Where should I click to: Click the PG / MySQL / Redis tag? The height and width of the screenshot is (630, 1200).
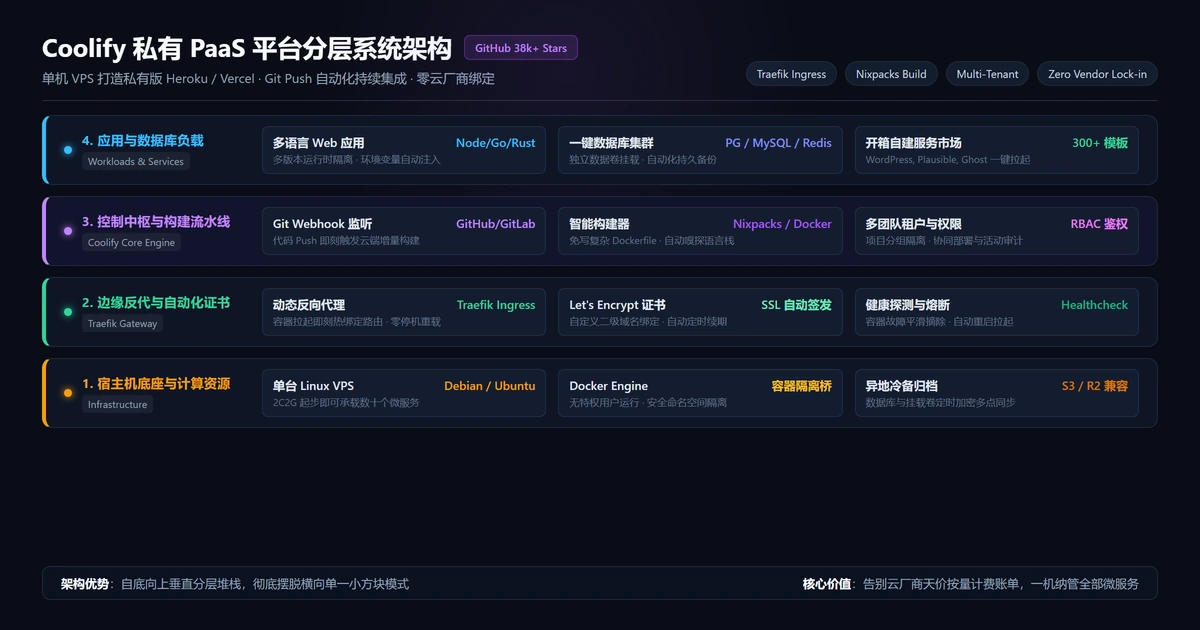[778, 143]
